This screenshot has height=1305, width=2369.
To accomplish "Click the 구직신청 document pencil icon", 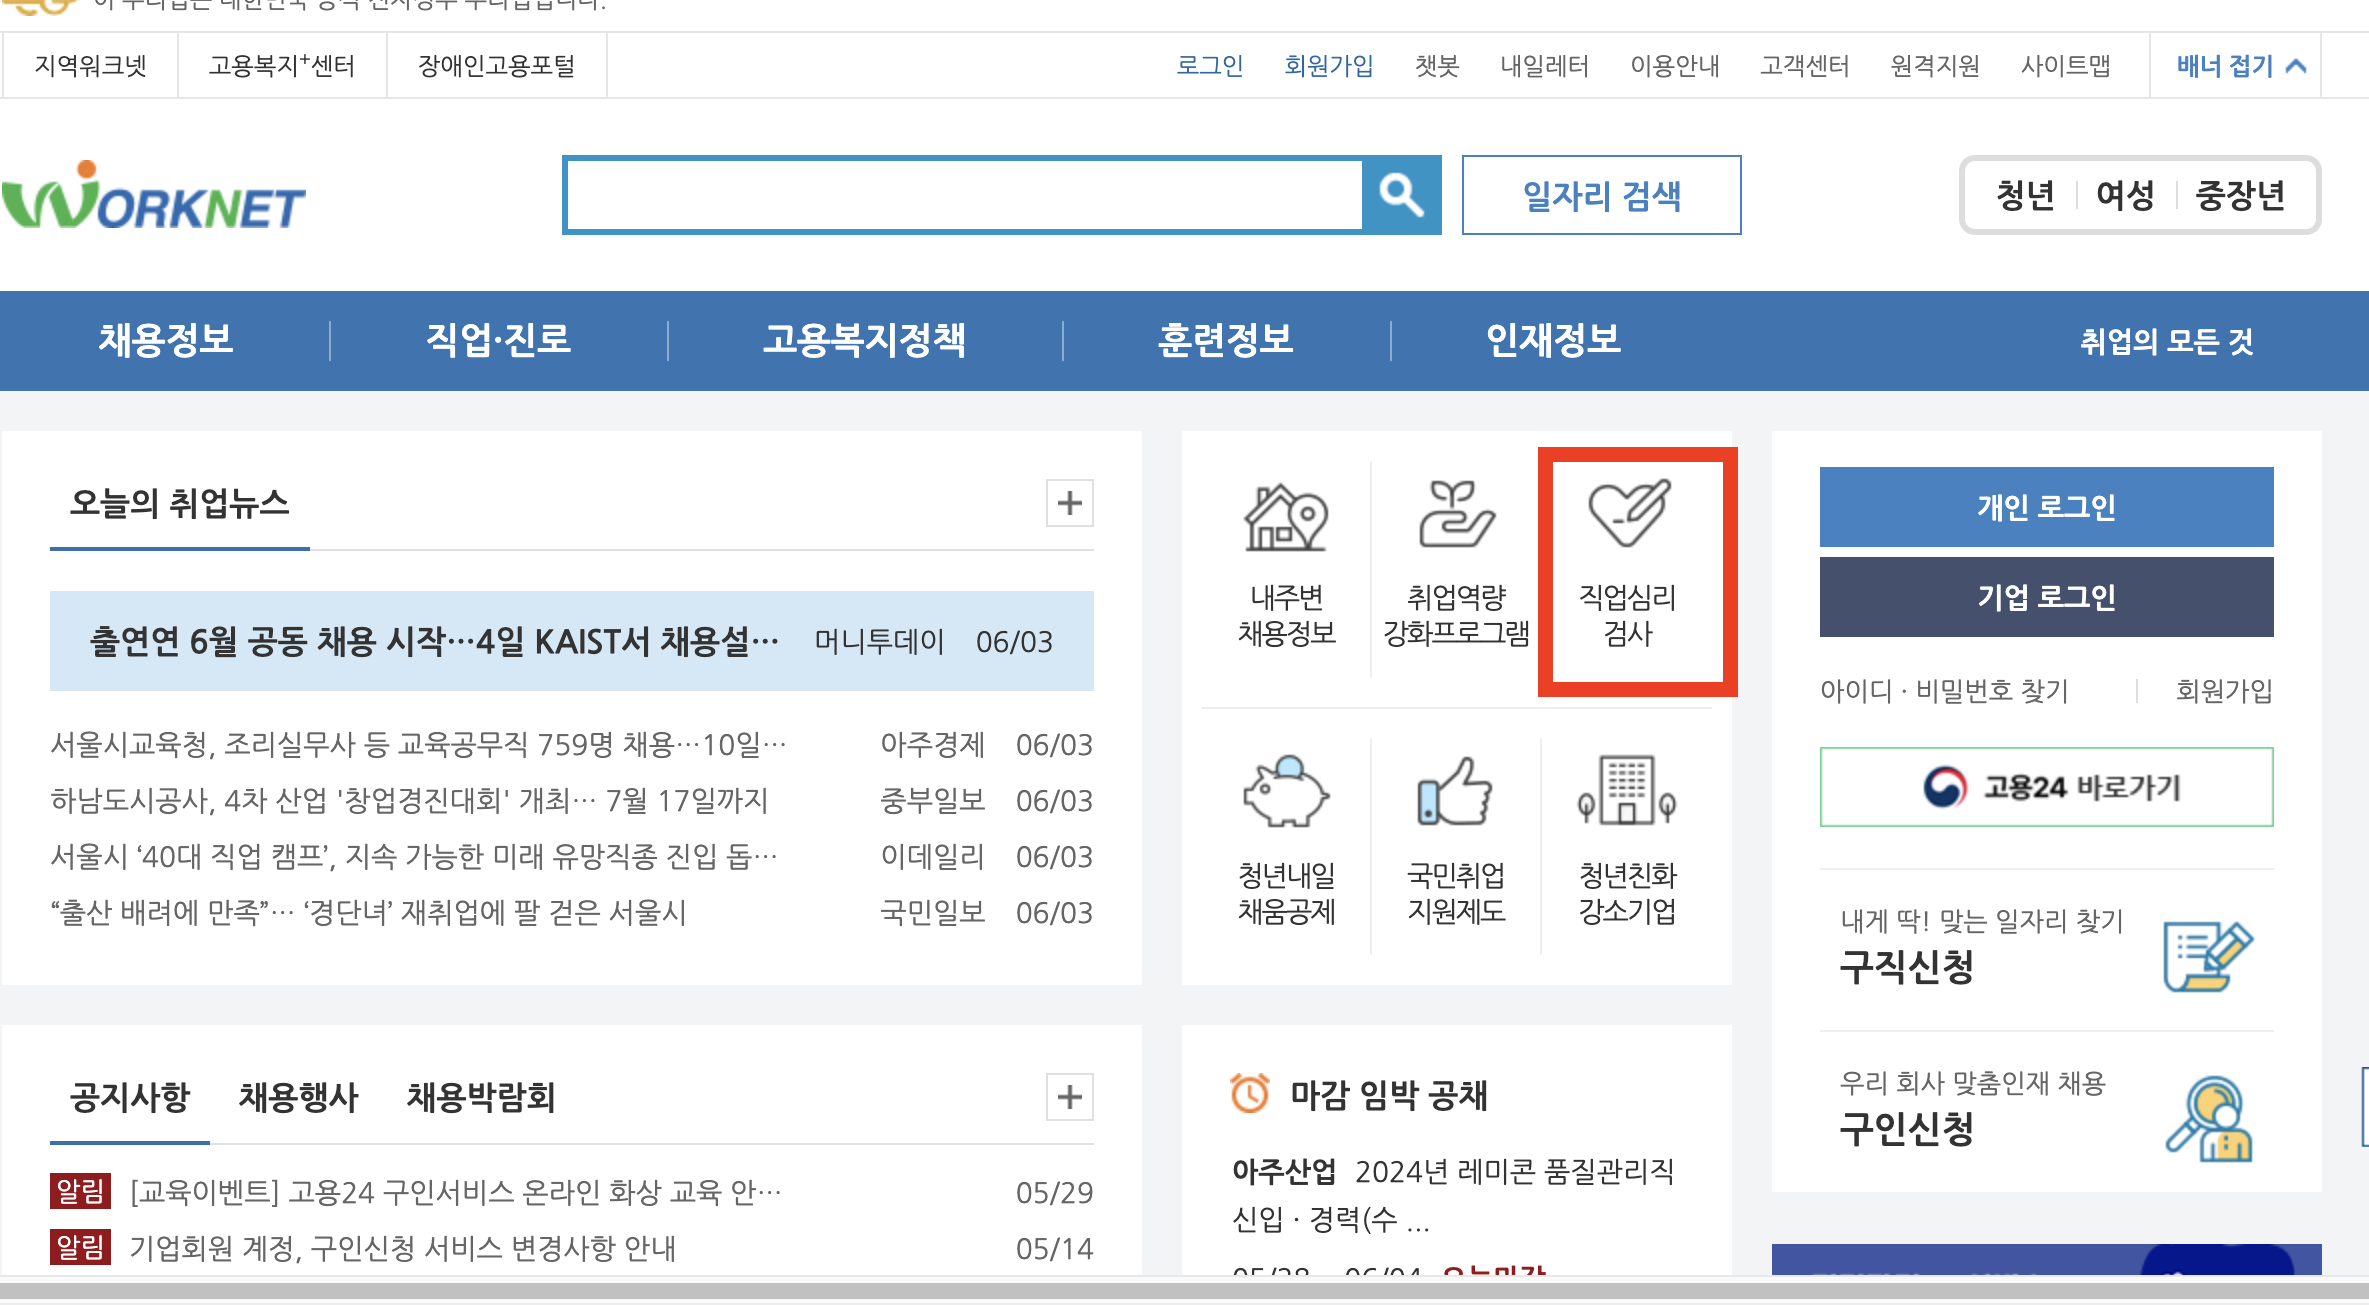I will 2208,956.
